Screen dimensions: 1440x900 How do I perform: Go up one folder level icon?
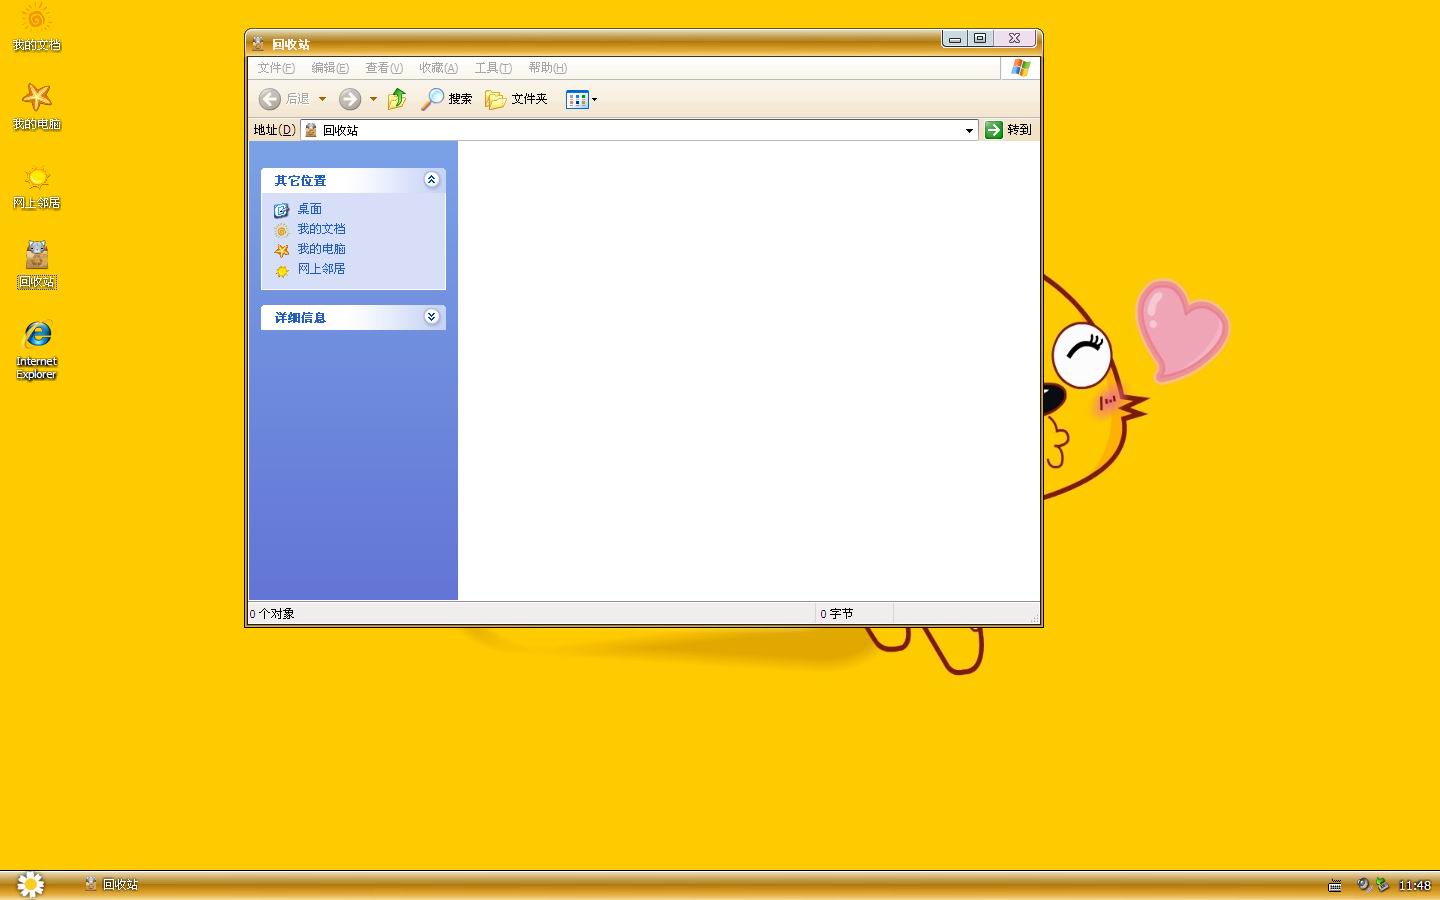[x=397, y=99]
